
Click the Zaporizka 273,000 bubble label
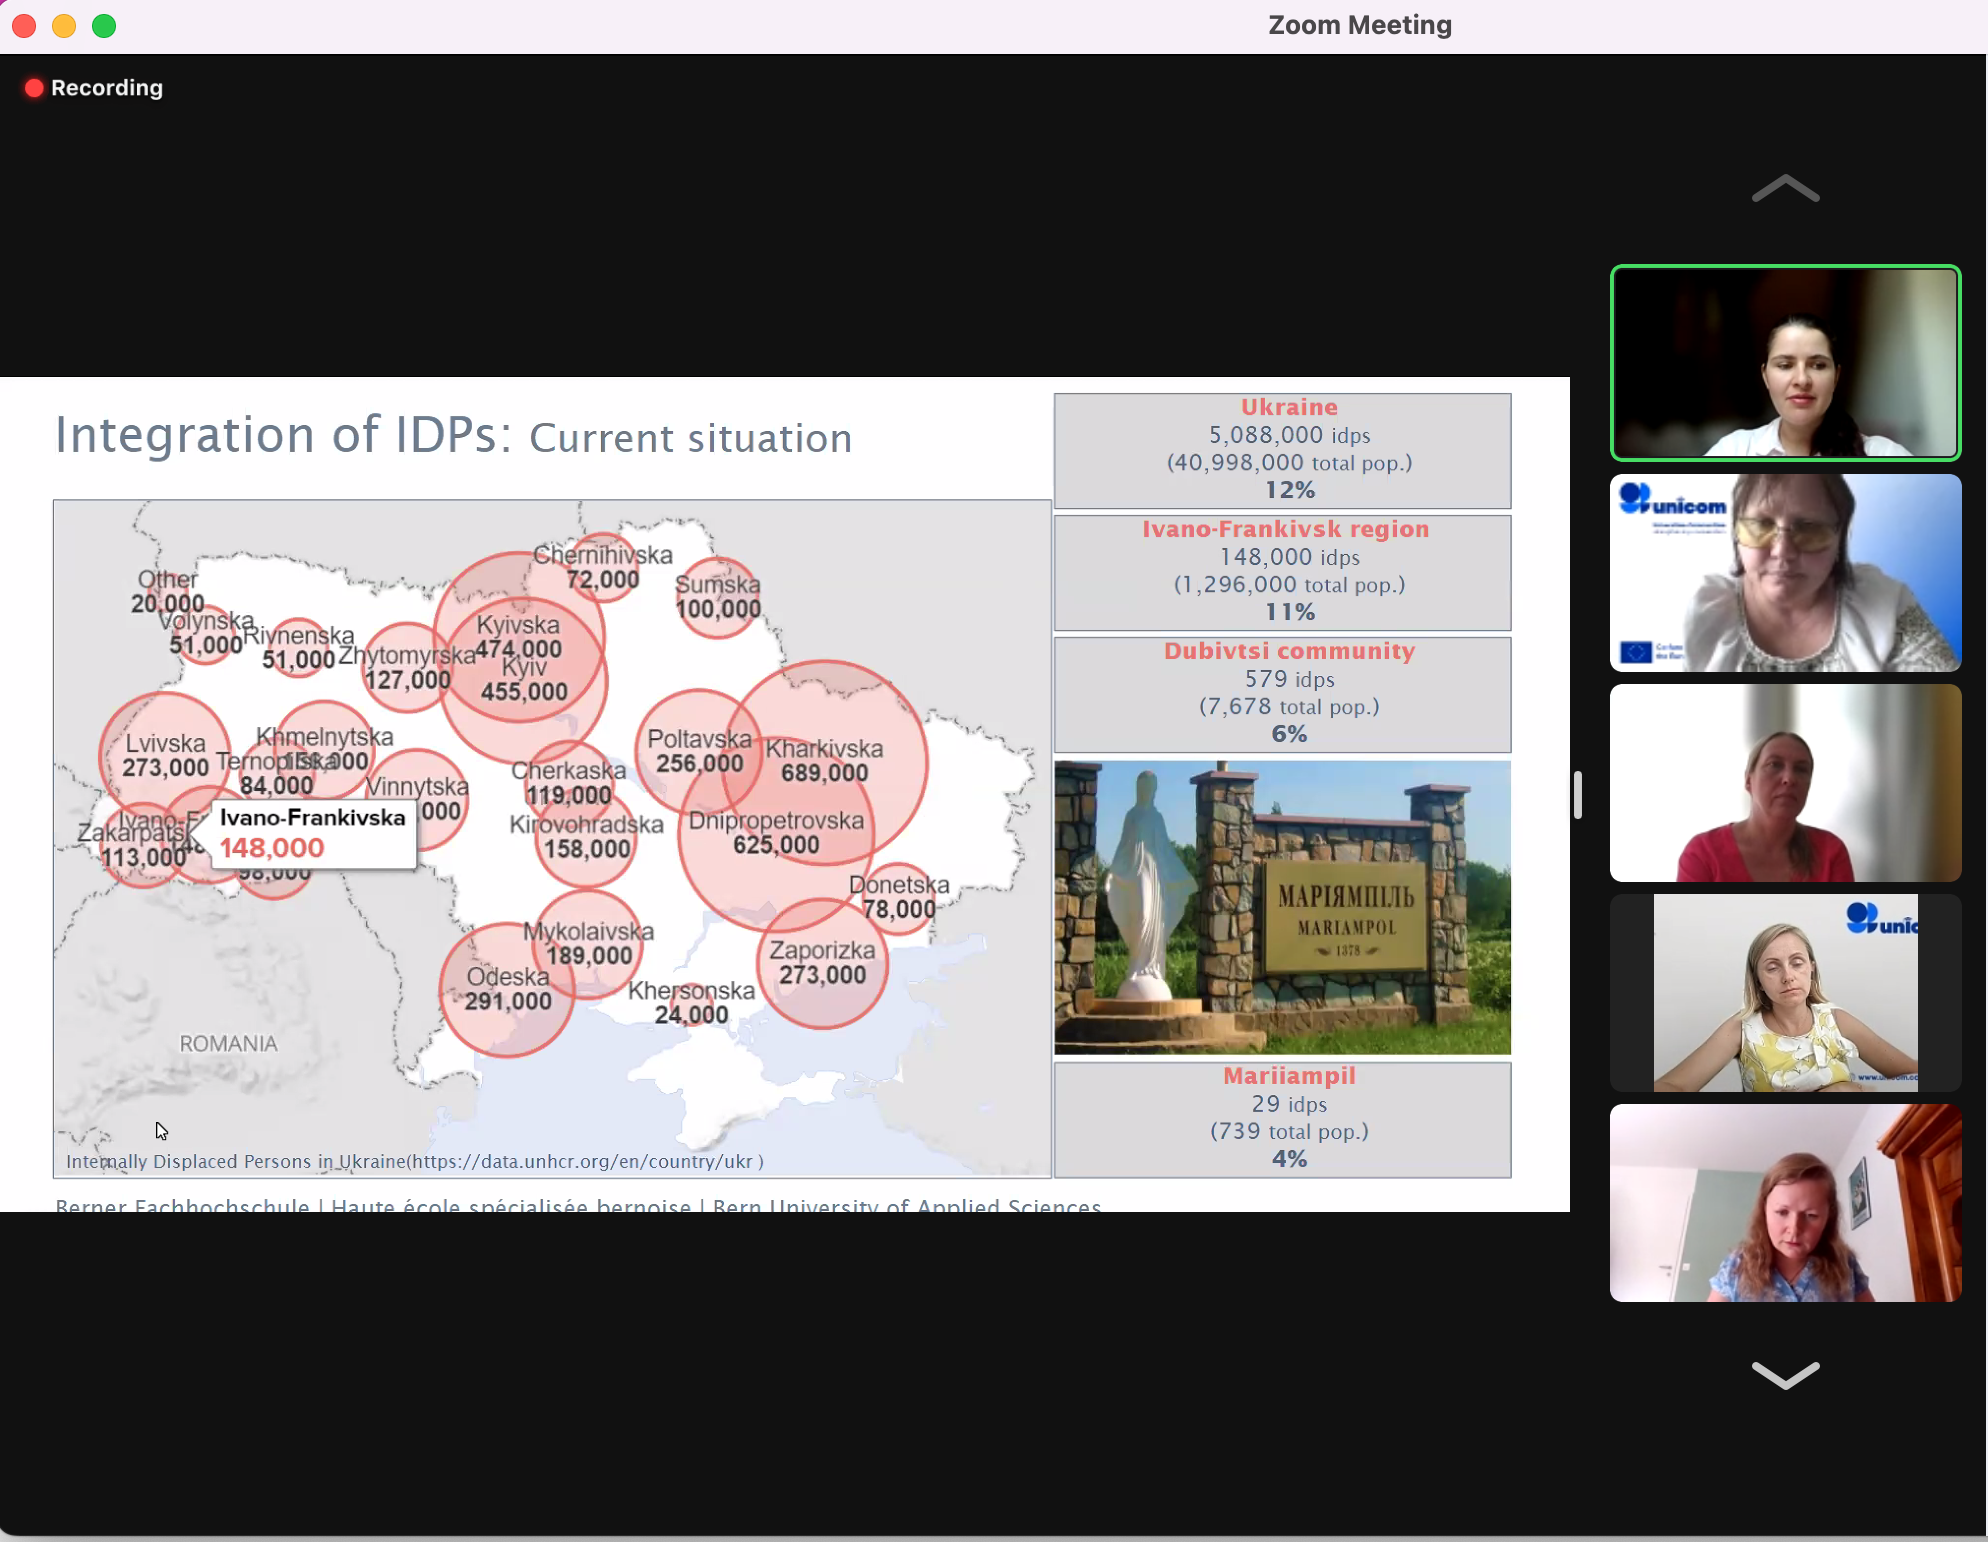822,962
